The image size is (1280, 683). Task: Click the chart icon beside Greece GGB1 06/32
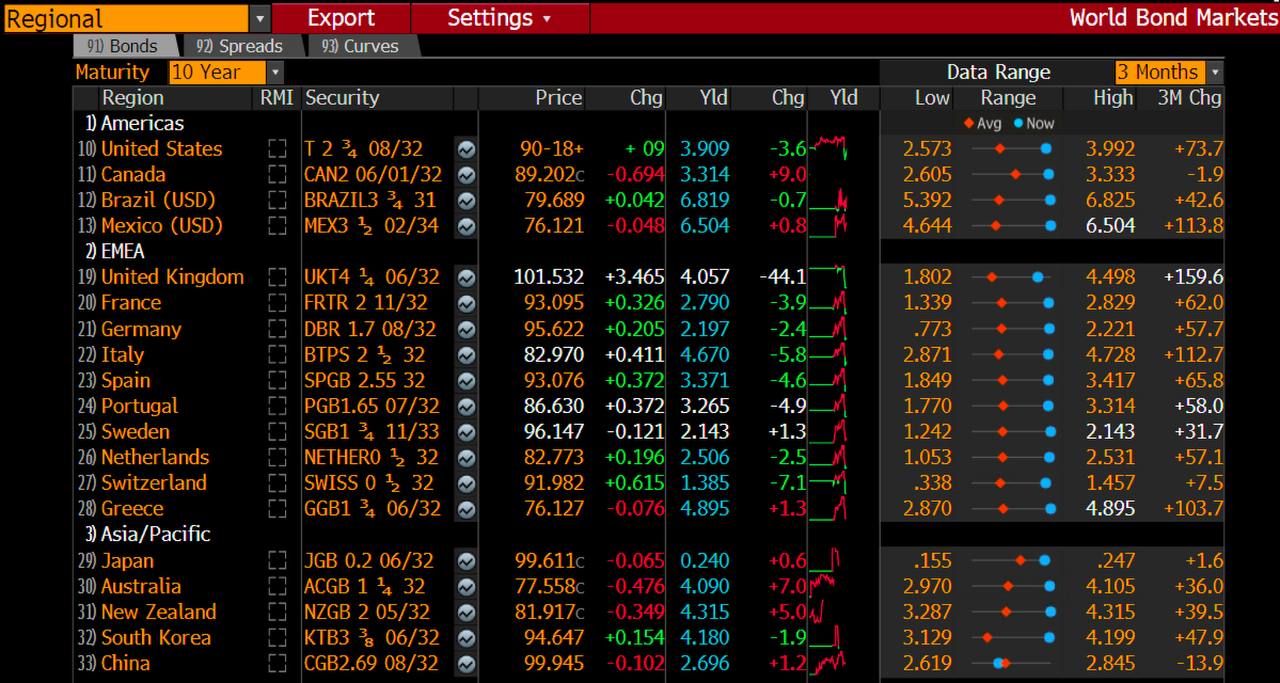pos(466,509)
